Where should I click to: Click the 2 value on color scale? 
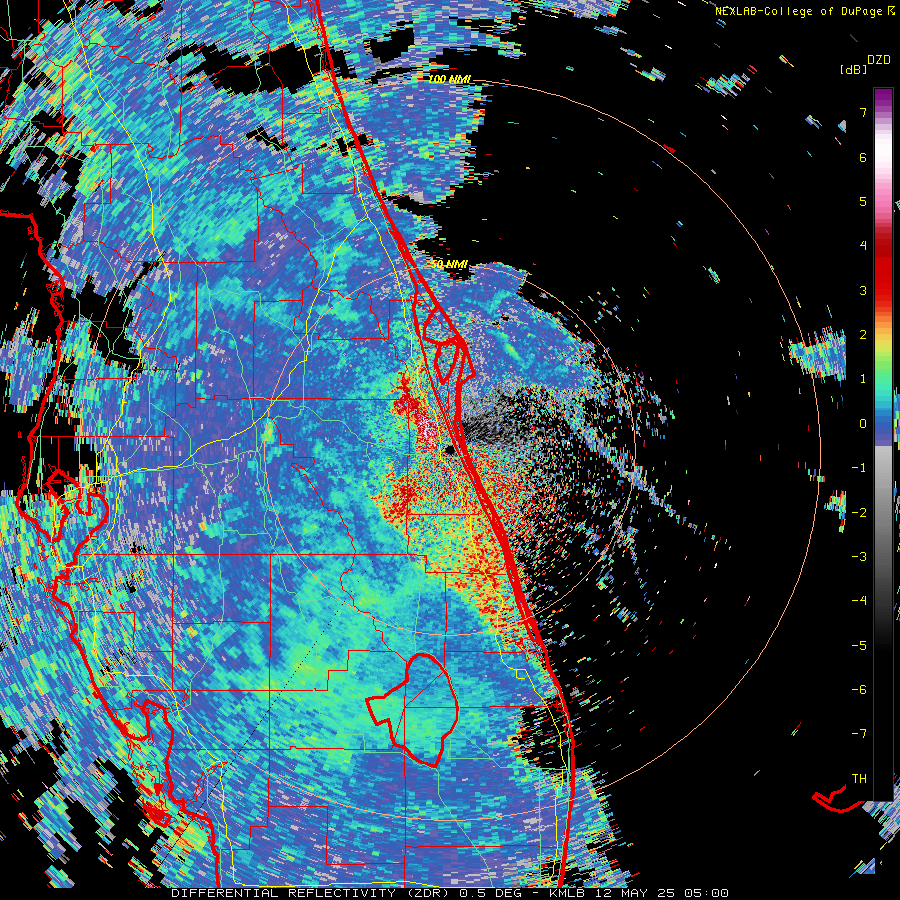863,335
